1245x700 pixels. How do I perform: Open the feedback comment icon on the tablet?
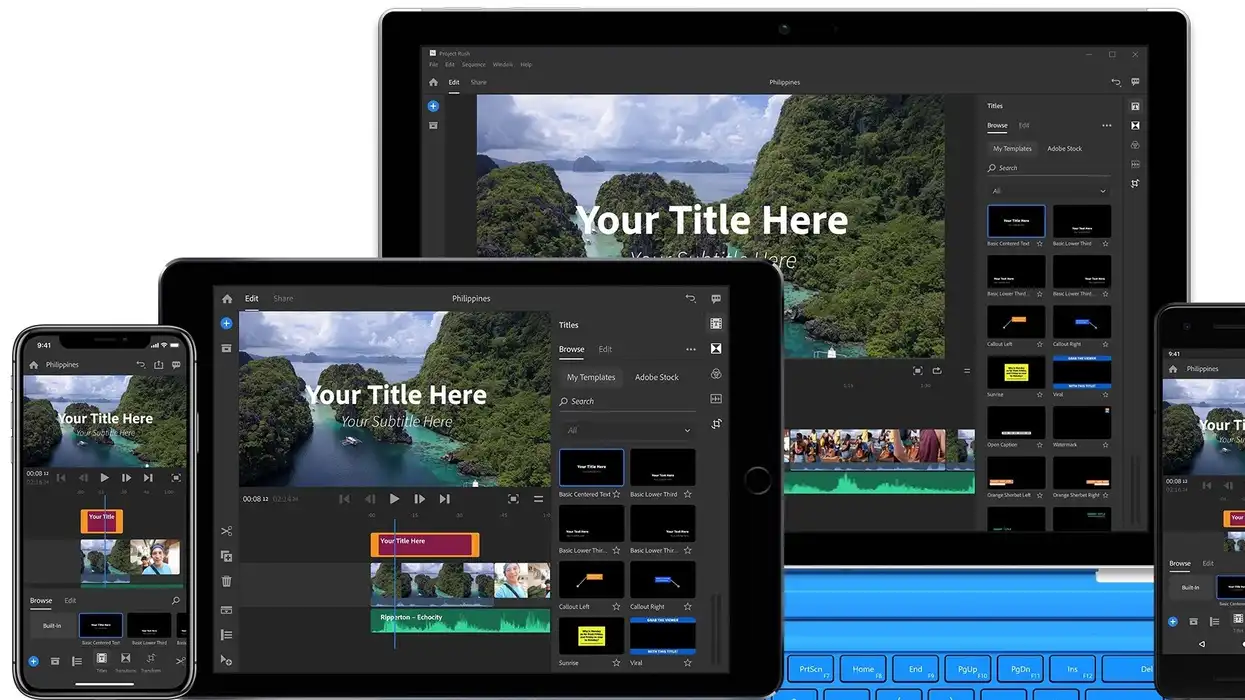click(716, 298)
